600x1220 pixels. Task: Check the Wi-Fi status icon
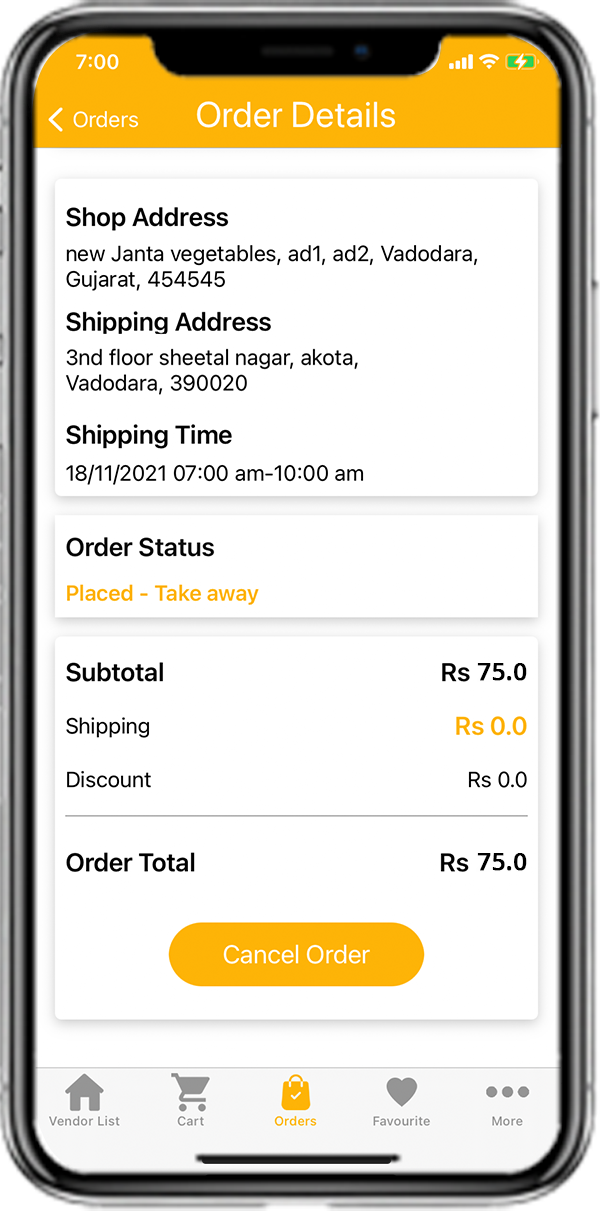[489, 62]
